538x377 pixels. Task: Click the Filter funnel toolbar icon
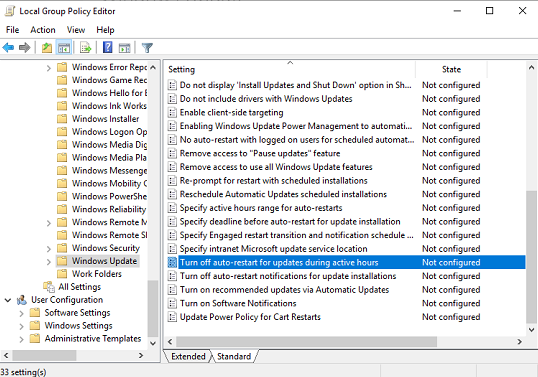pos(147,47)
